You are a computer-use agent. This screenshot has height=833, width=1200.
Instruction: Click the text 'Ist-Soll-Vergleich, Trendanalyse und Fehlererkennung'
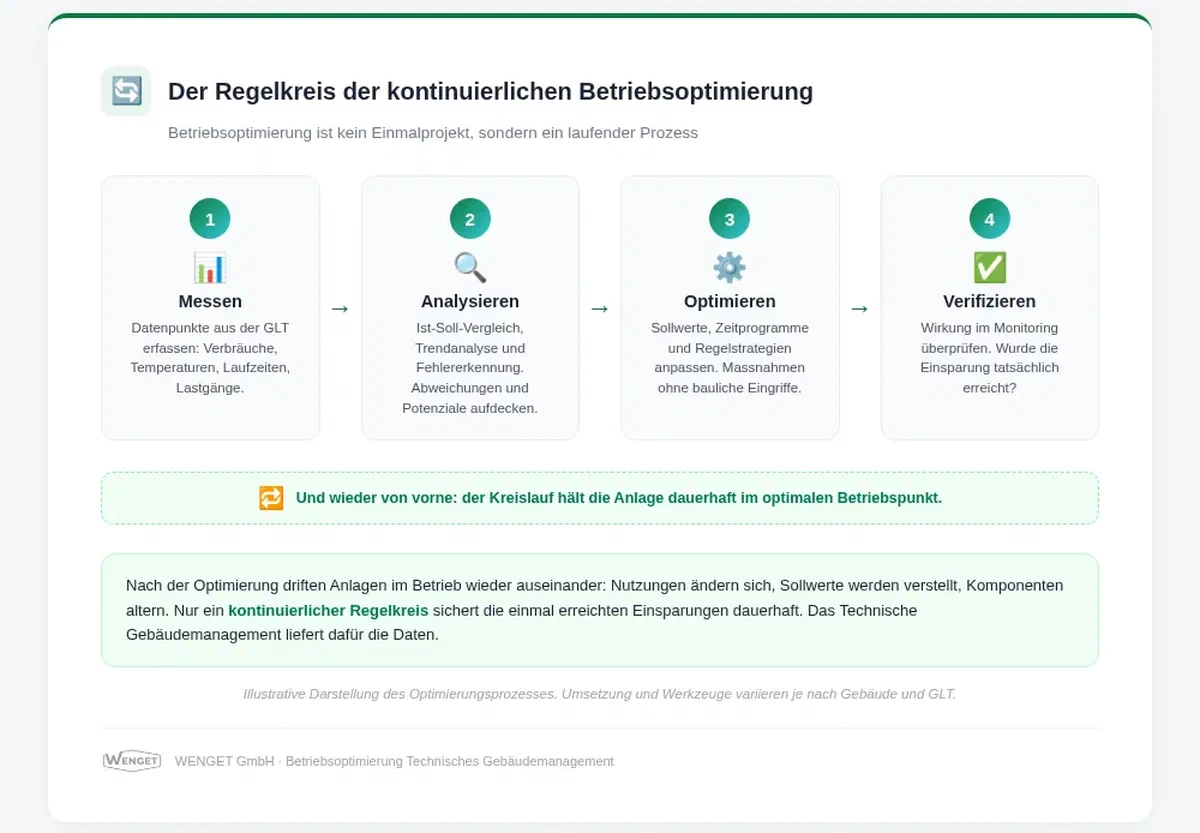coord(470,348)
